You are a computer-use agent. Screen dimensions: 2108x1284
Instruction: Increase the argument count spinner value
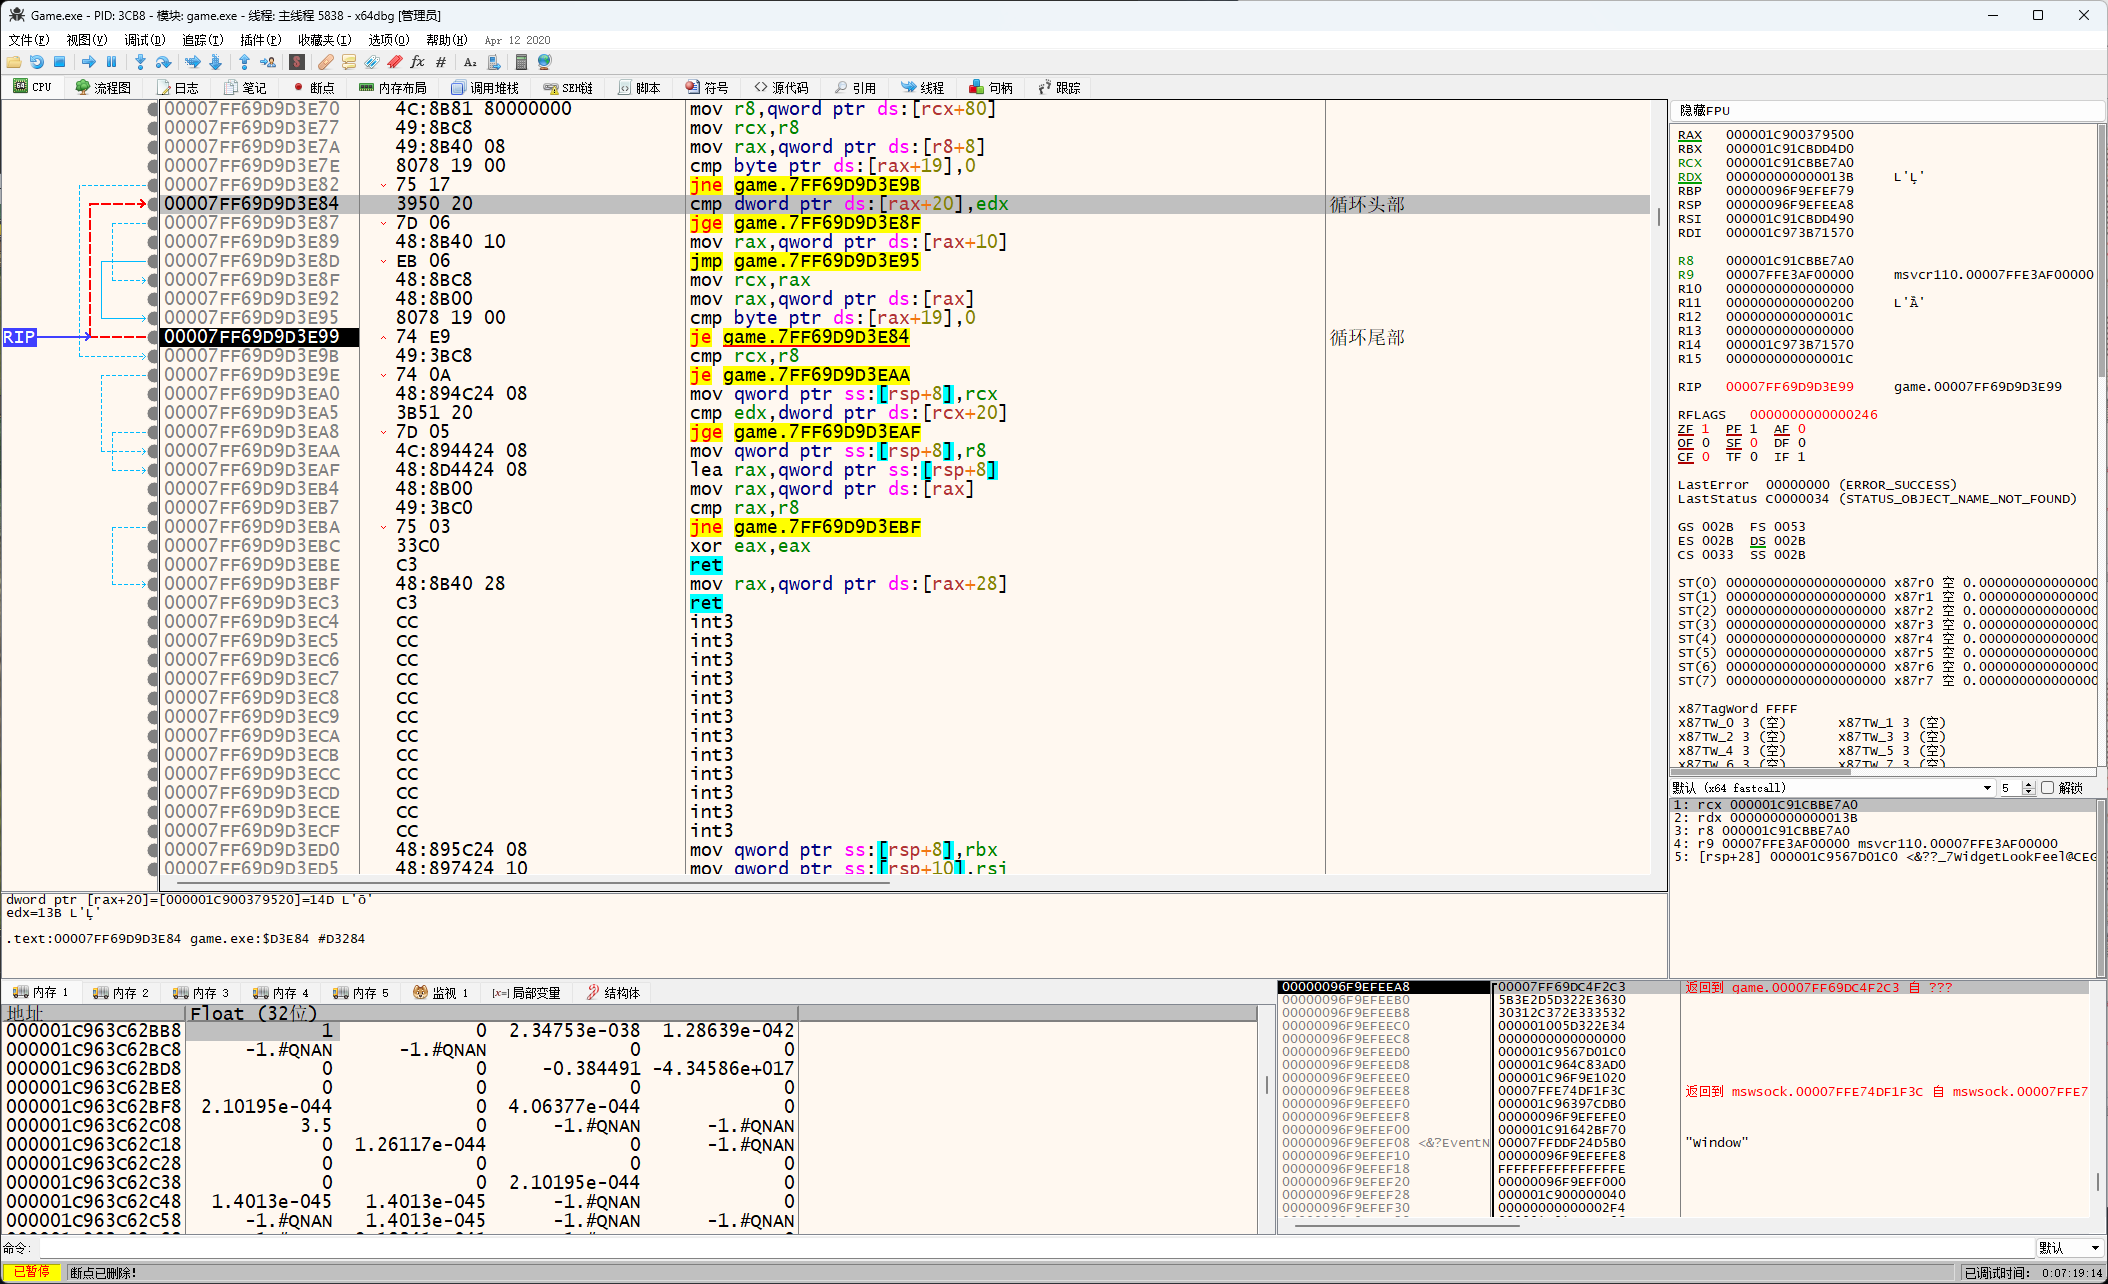pos(2028,785)
